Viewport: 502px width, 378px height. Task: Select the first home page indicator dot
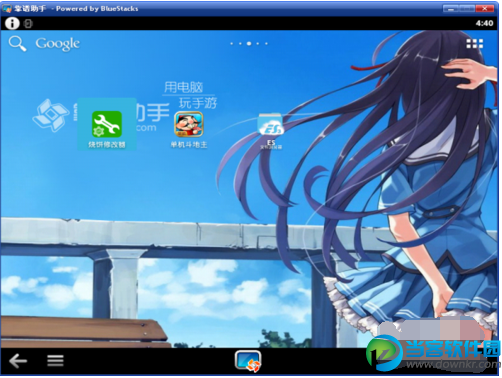(232, 44)
